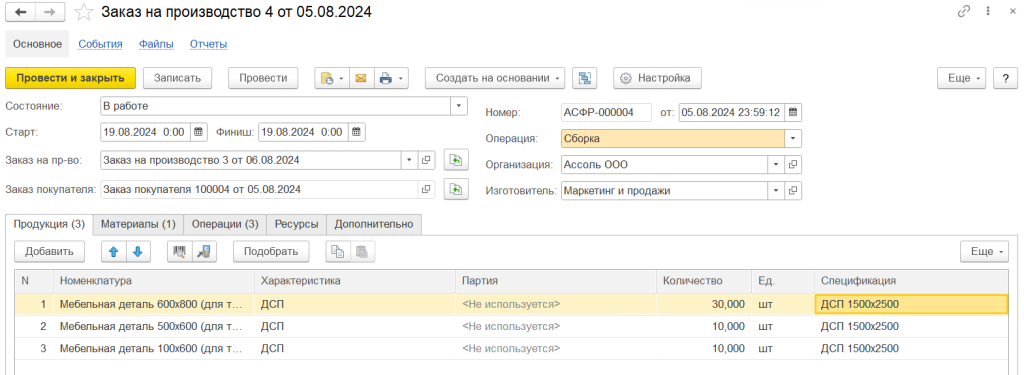Screen dimensions: 1024x375
Task: Click Провести и закрыть button
Action: (x=71, y=78)
